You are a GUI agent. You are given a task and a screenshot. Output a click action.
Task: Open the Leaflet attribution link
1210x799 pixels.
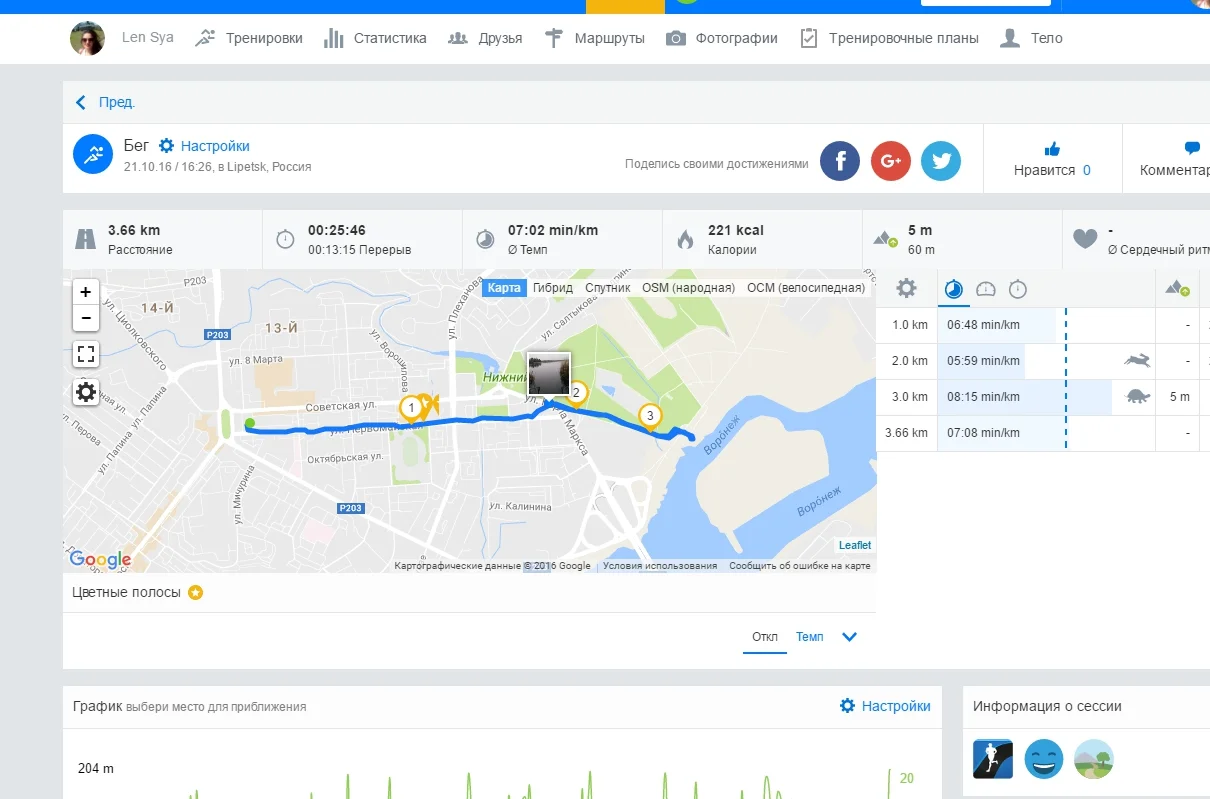[855, 545]
